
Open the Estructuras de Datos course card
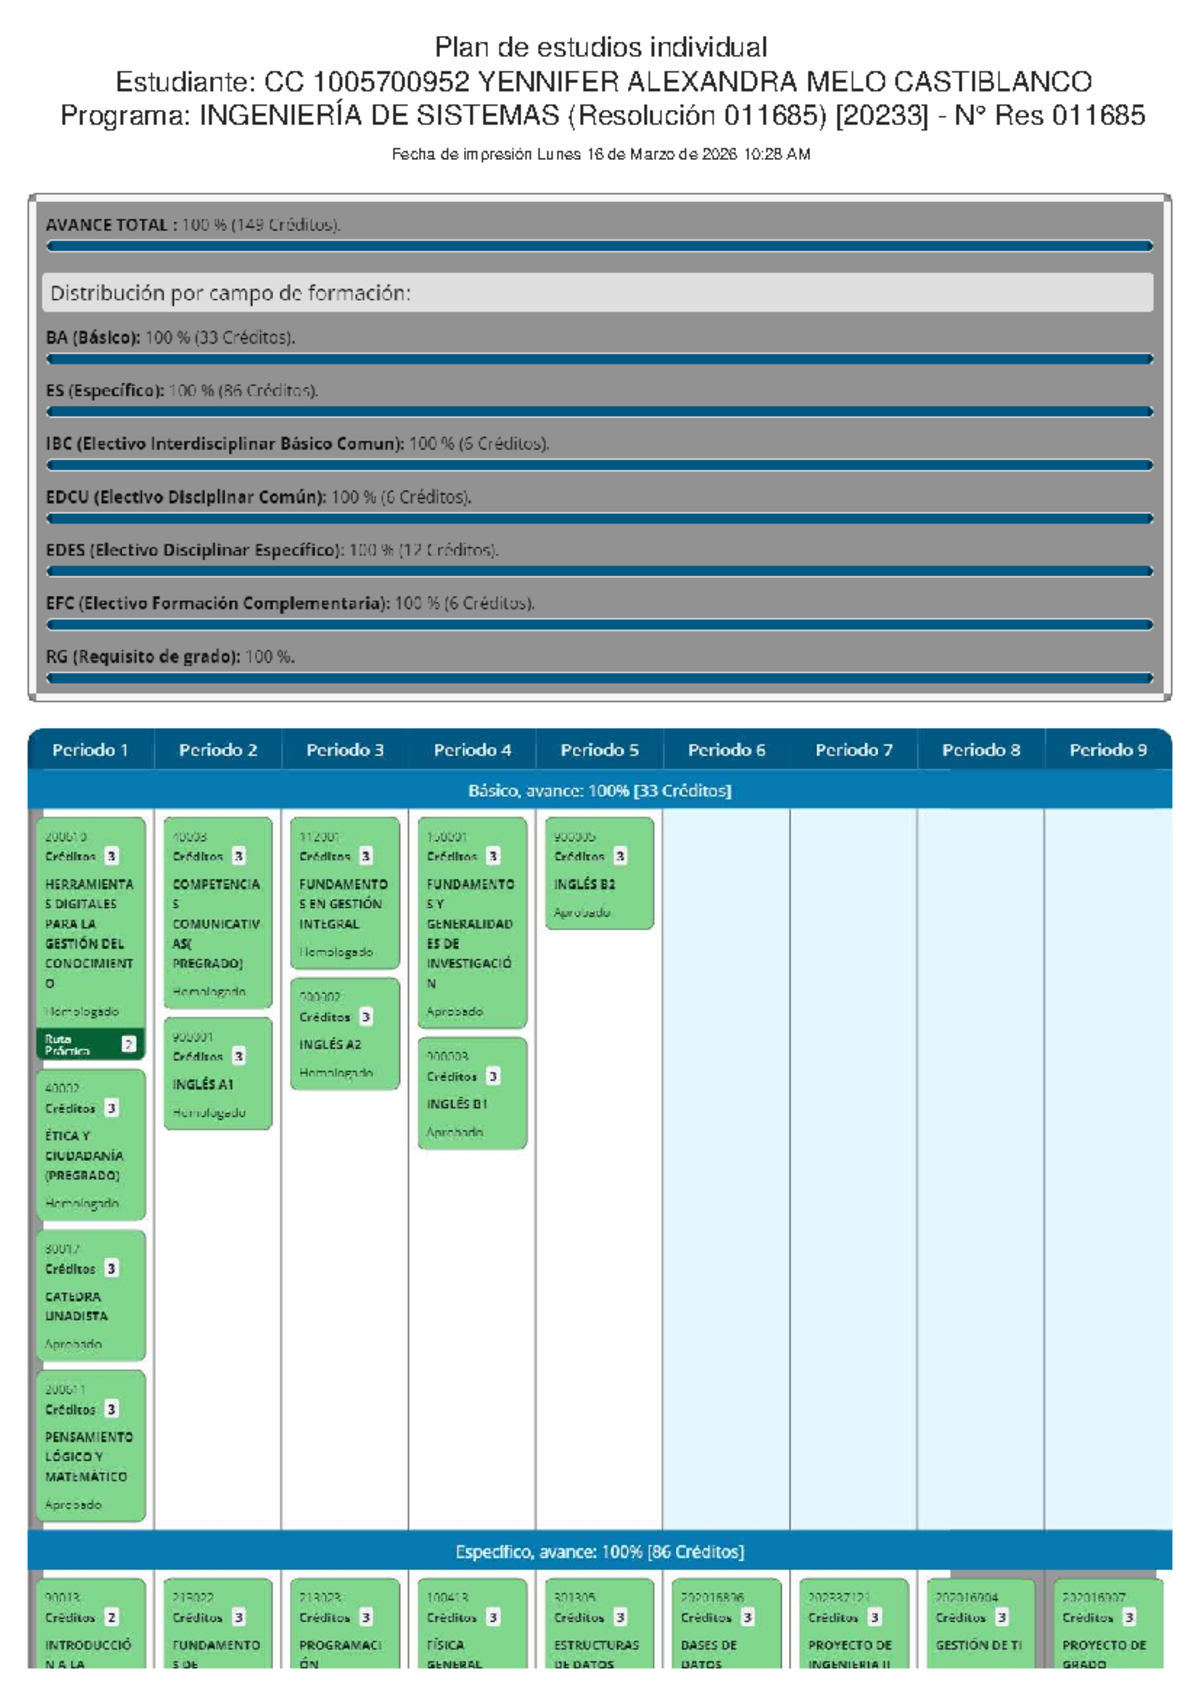(599, 1624)
